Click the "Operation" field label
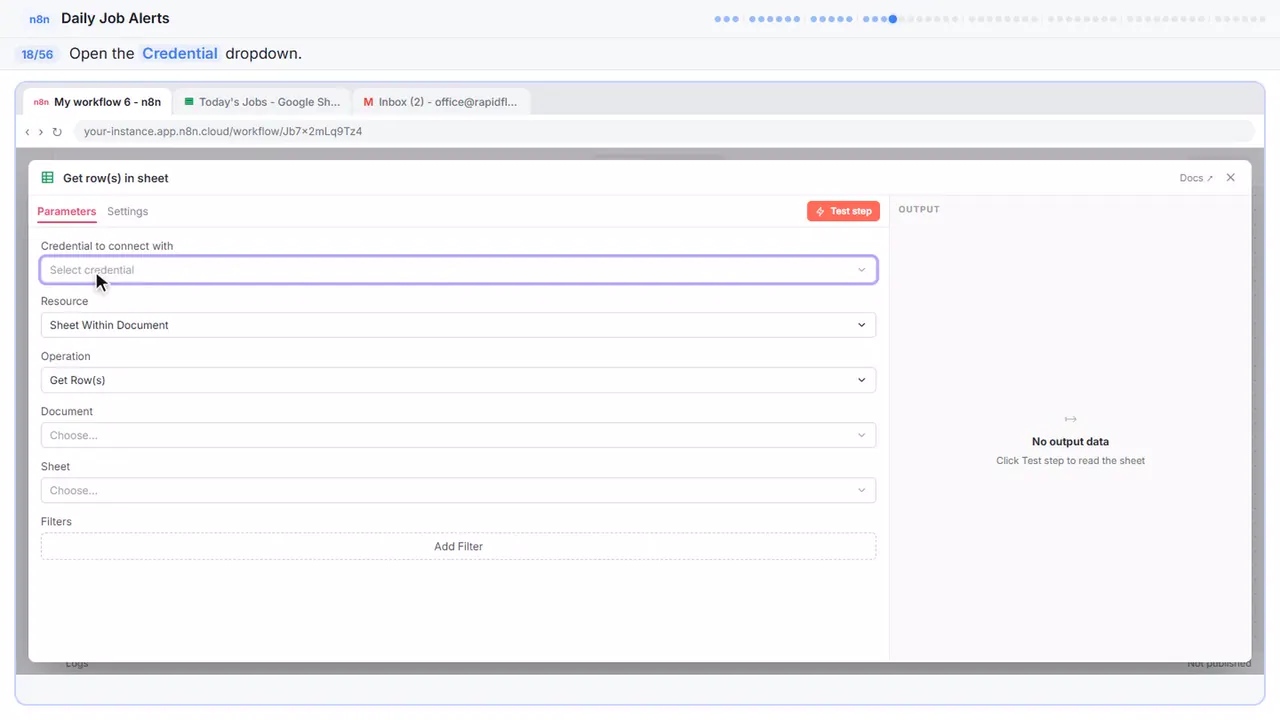 [66, 356]
